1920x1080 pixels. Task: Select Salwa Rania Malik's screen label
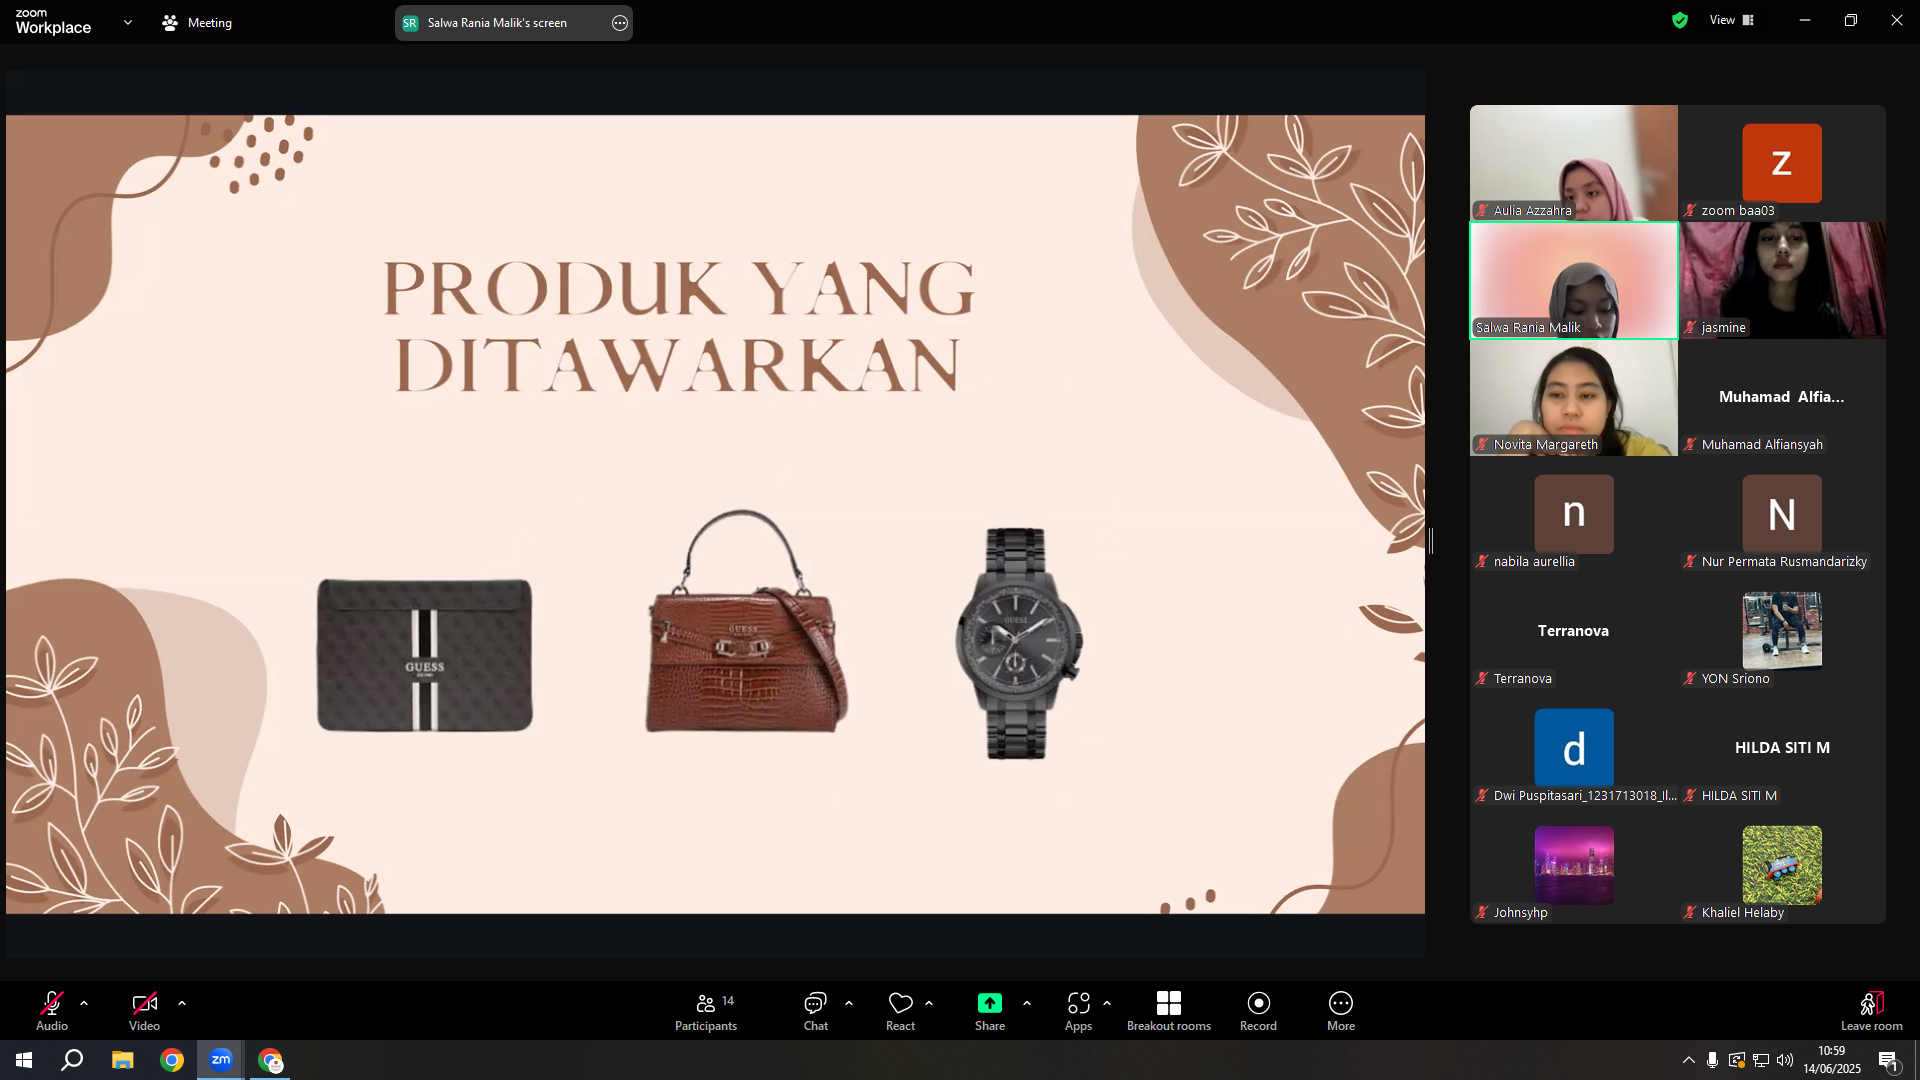[497, 23]
